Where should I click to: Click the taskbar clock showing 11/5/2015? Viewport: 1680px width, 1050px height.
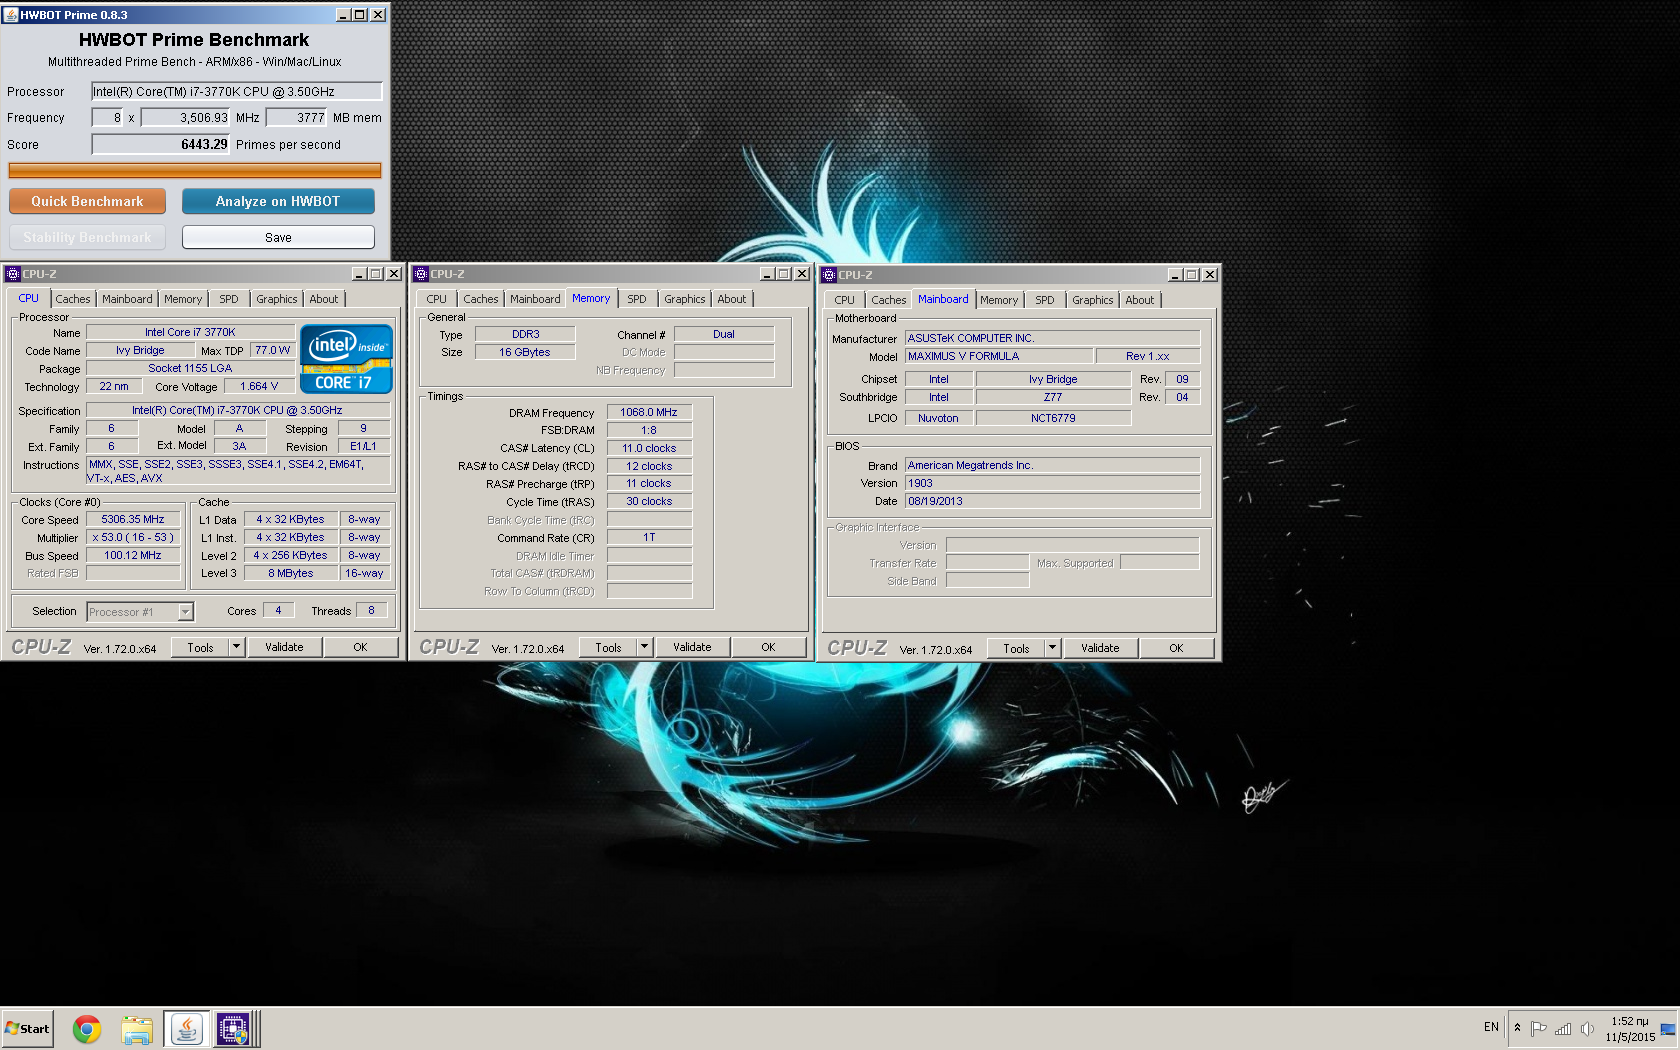(1630, 1029)
